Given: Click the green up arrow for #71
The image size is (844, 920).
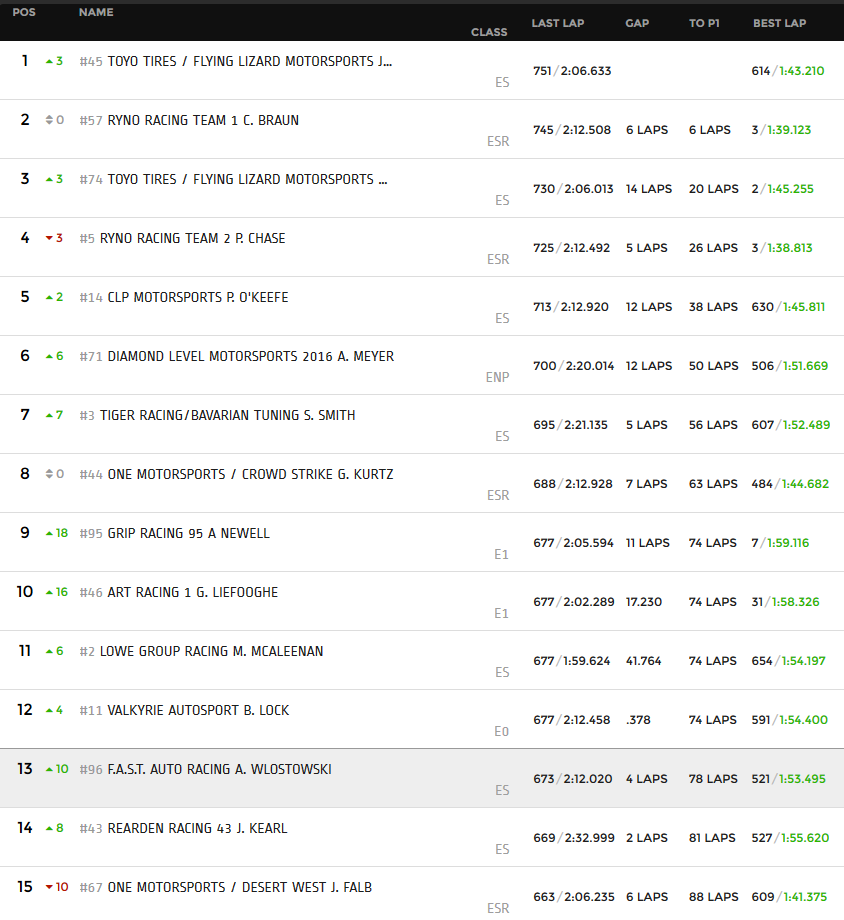Looking at the screenshot, I should [x=49, y=356].
